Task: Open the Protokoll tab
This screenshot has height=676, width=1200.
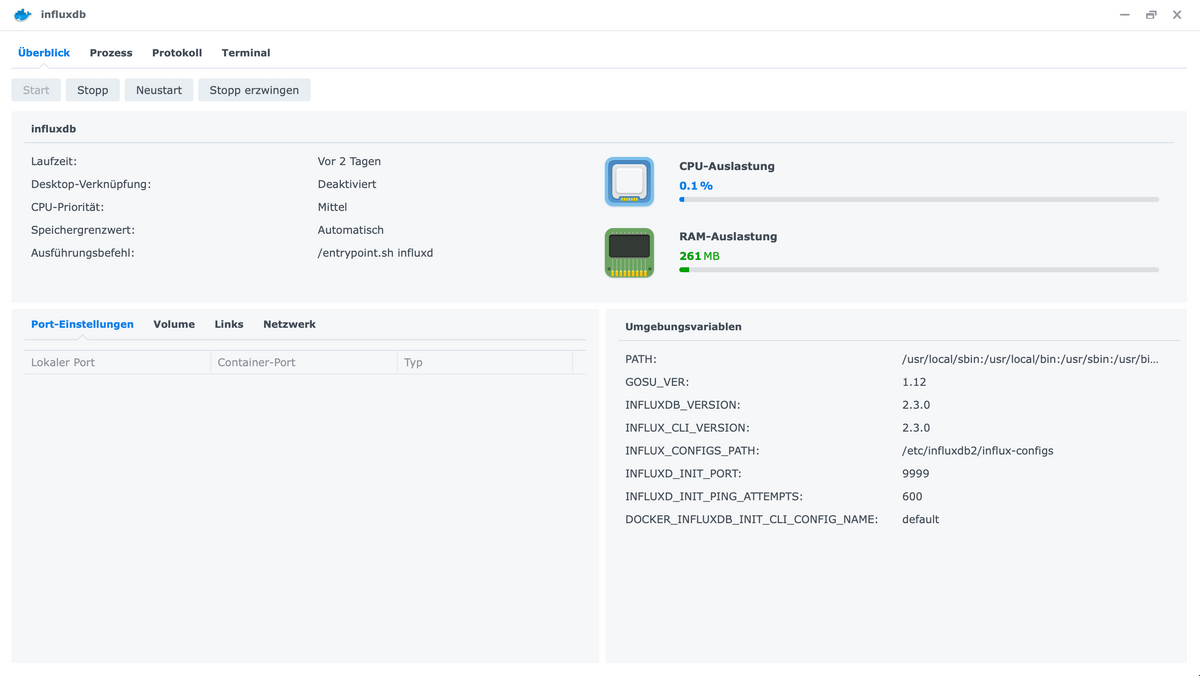Action: [x=177, y=53]
